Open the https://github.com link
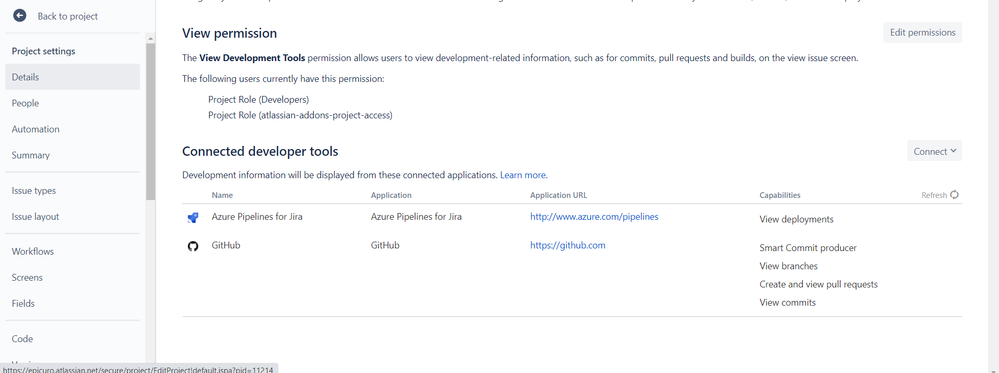The height and width of the screenshot is (373, 999). [567, 245]
